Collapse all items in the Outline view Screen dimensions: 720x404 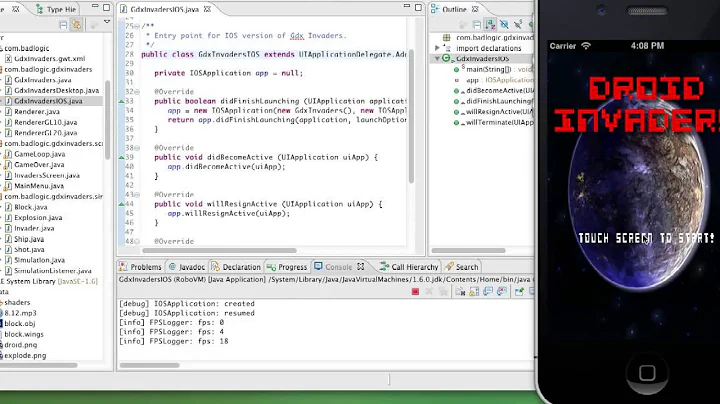click(x=477, y=24)
